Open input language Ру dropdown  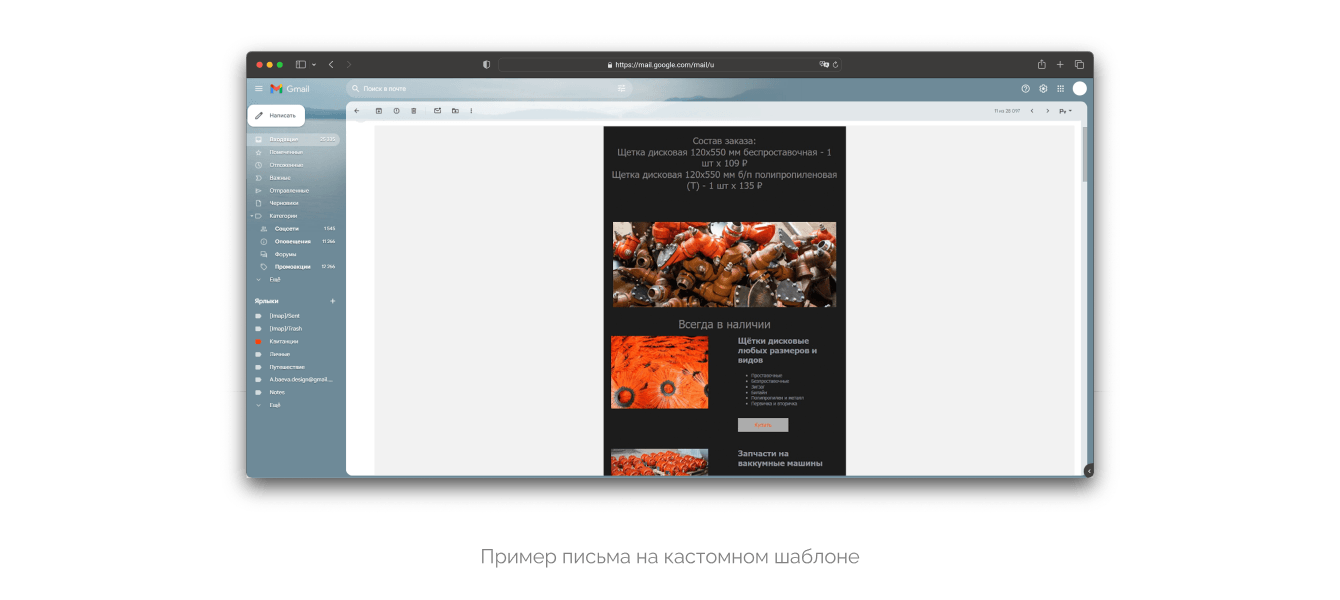coord(1067,111)
